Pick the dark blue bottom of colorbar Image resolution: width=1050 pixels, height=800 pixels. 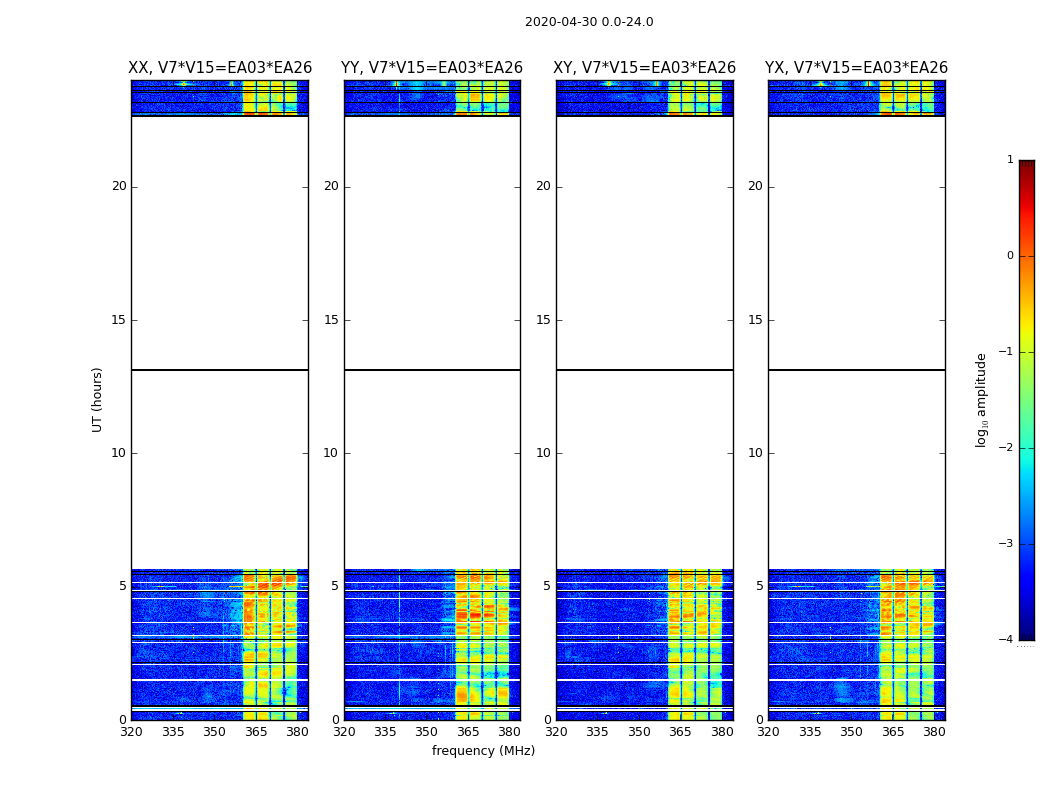point(1026,634)
